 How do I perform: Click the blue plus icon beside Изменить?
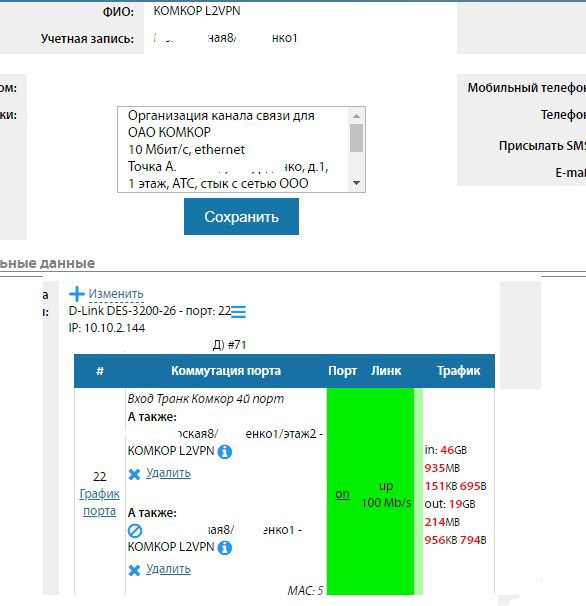(x=77, y=294)
